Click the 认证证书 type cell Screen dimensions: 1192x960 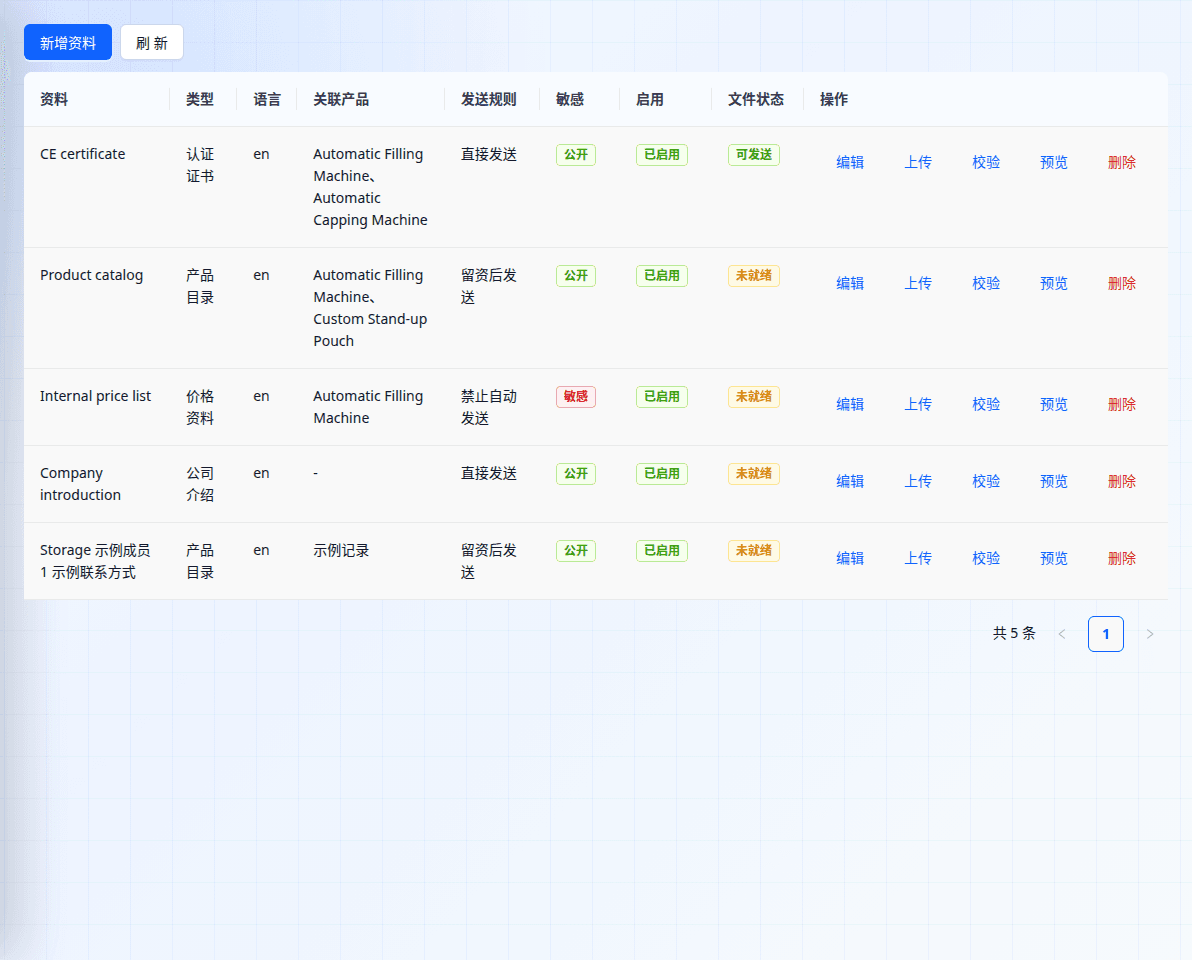click(200, 165)
